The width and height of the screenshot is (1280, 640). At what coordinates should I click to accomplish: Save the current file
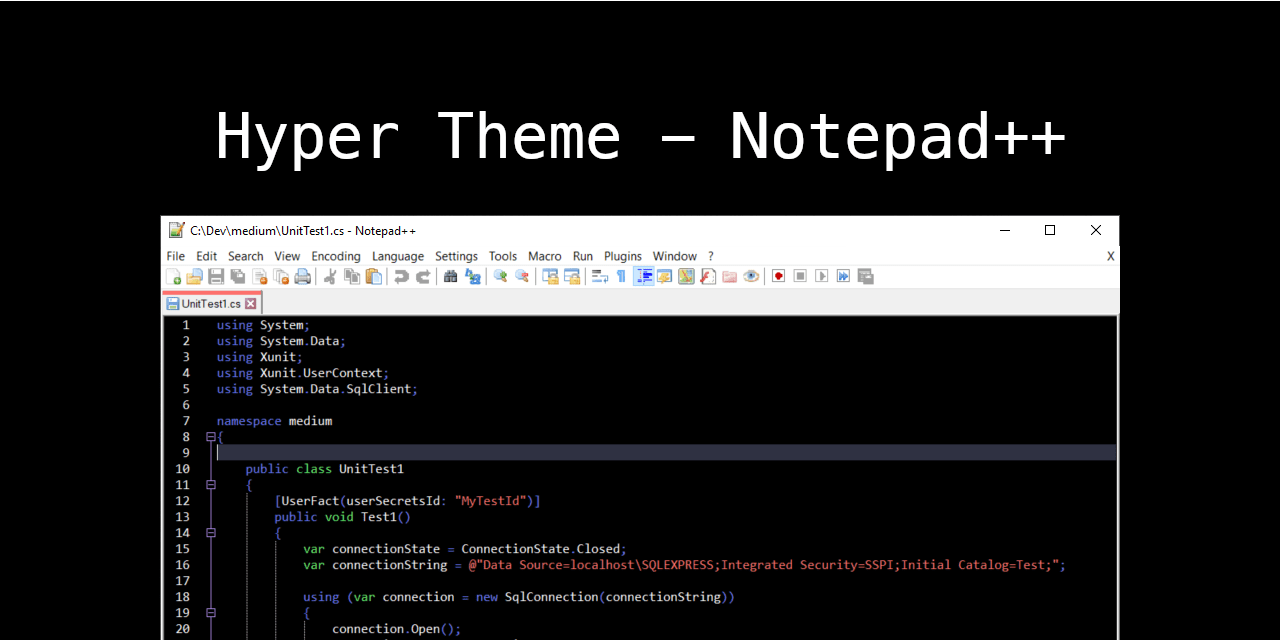pos(216,276)
